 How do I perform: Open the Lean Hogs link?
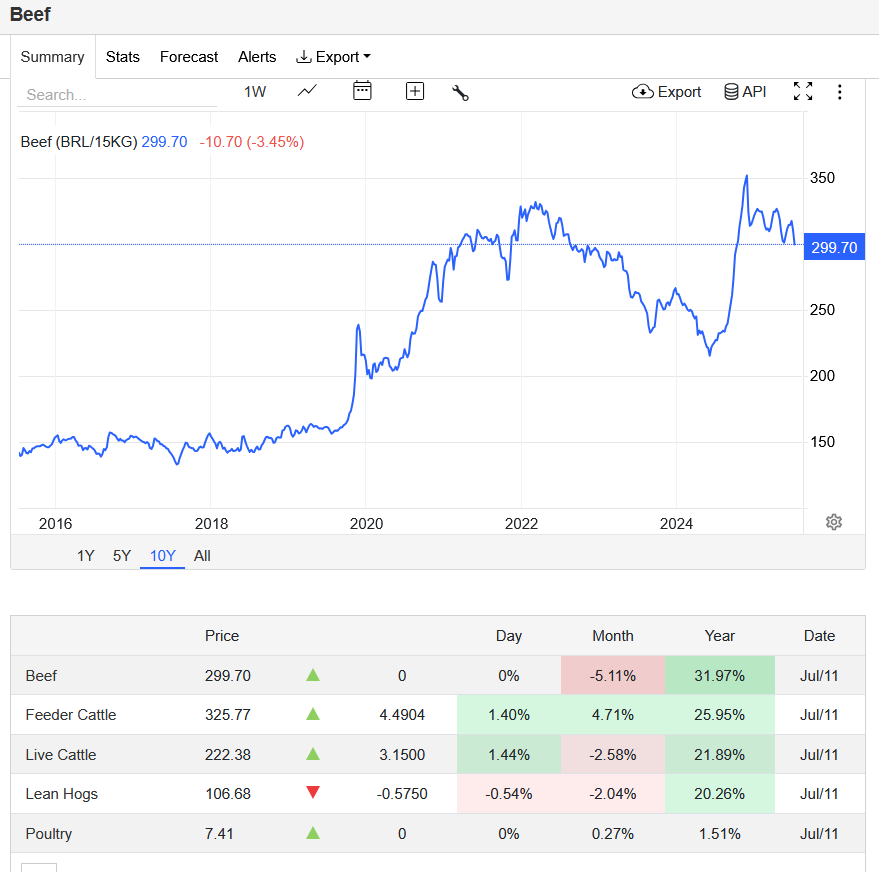(62, 794)
